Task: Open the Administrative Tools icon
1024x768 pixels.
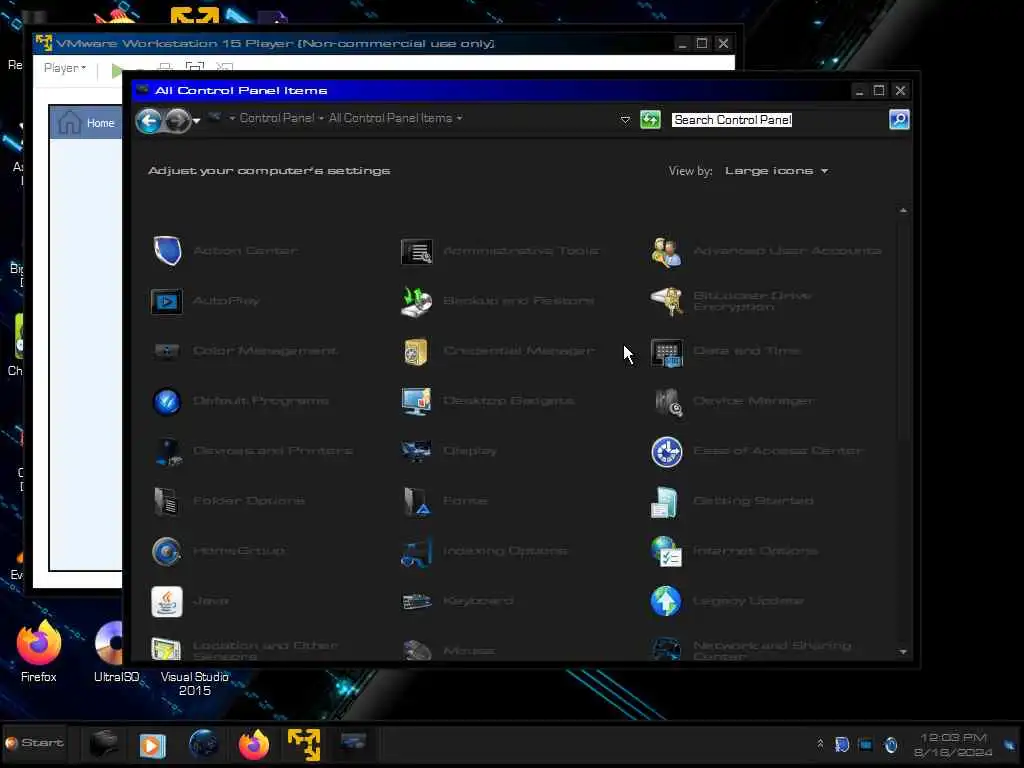Action: click(417, 251)
